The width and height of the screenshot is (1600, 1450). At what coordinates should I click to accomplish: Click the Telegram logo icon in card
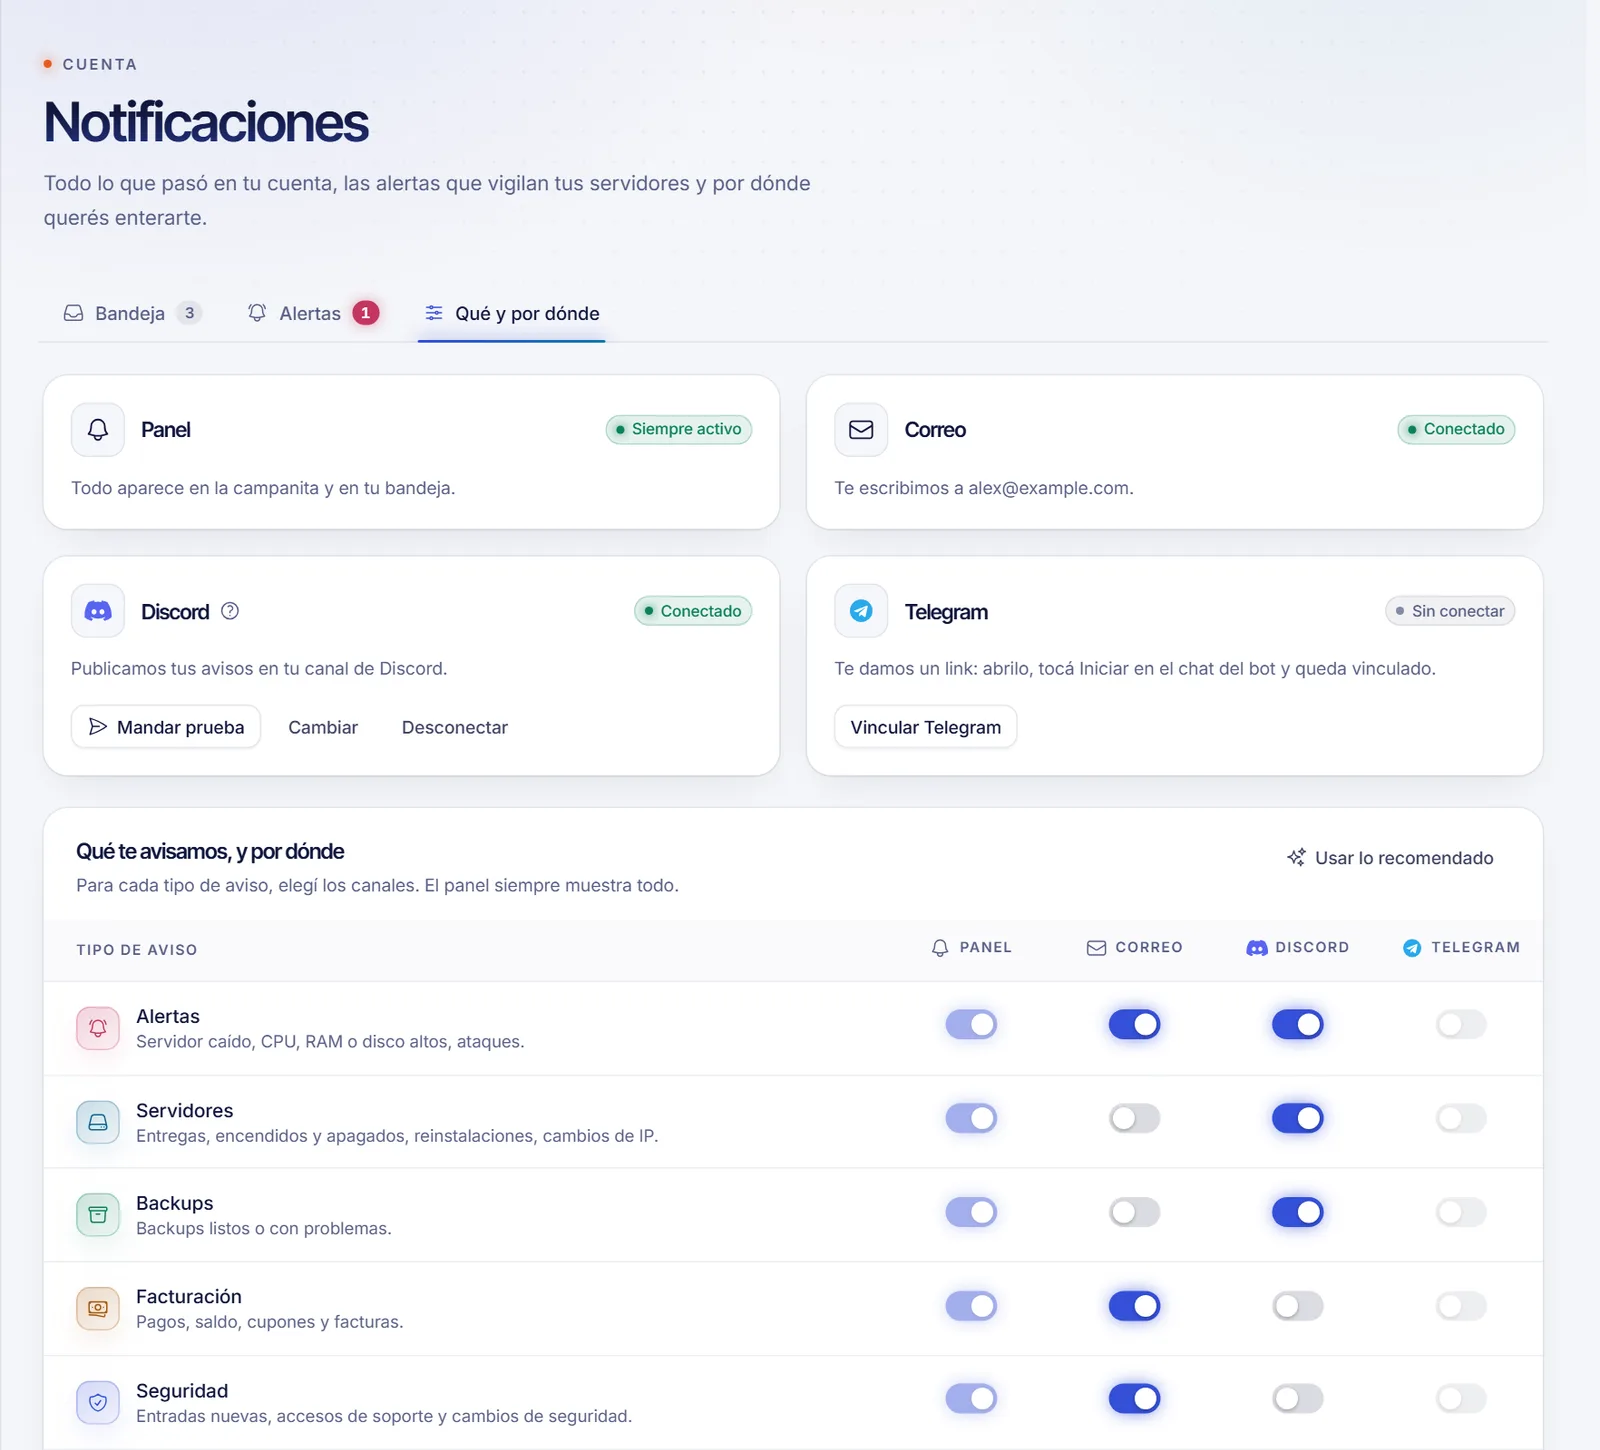point(861,611)
